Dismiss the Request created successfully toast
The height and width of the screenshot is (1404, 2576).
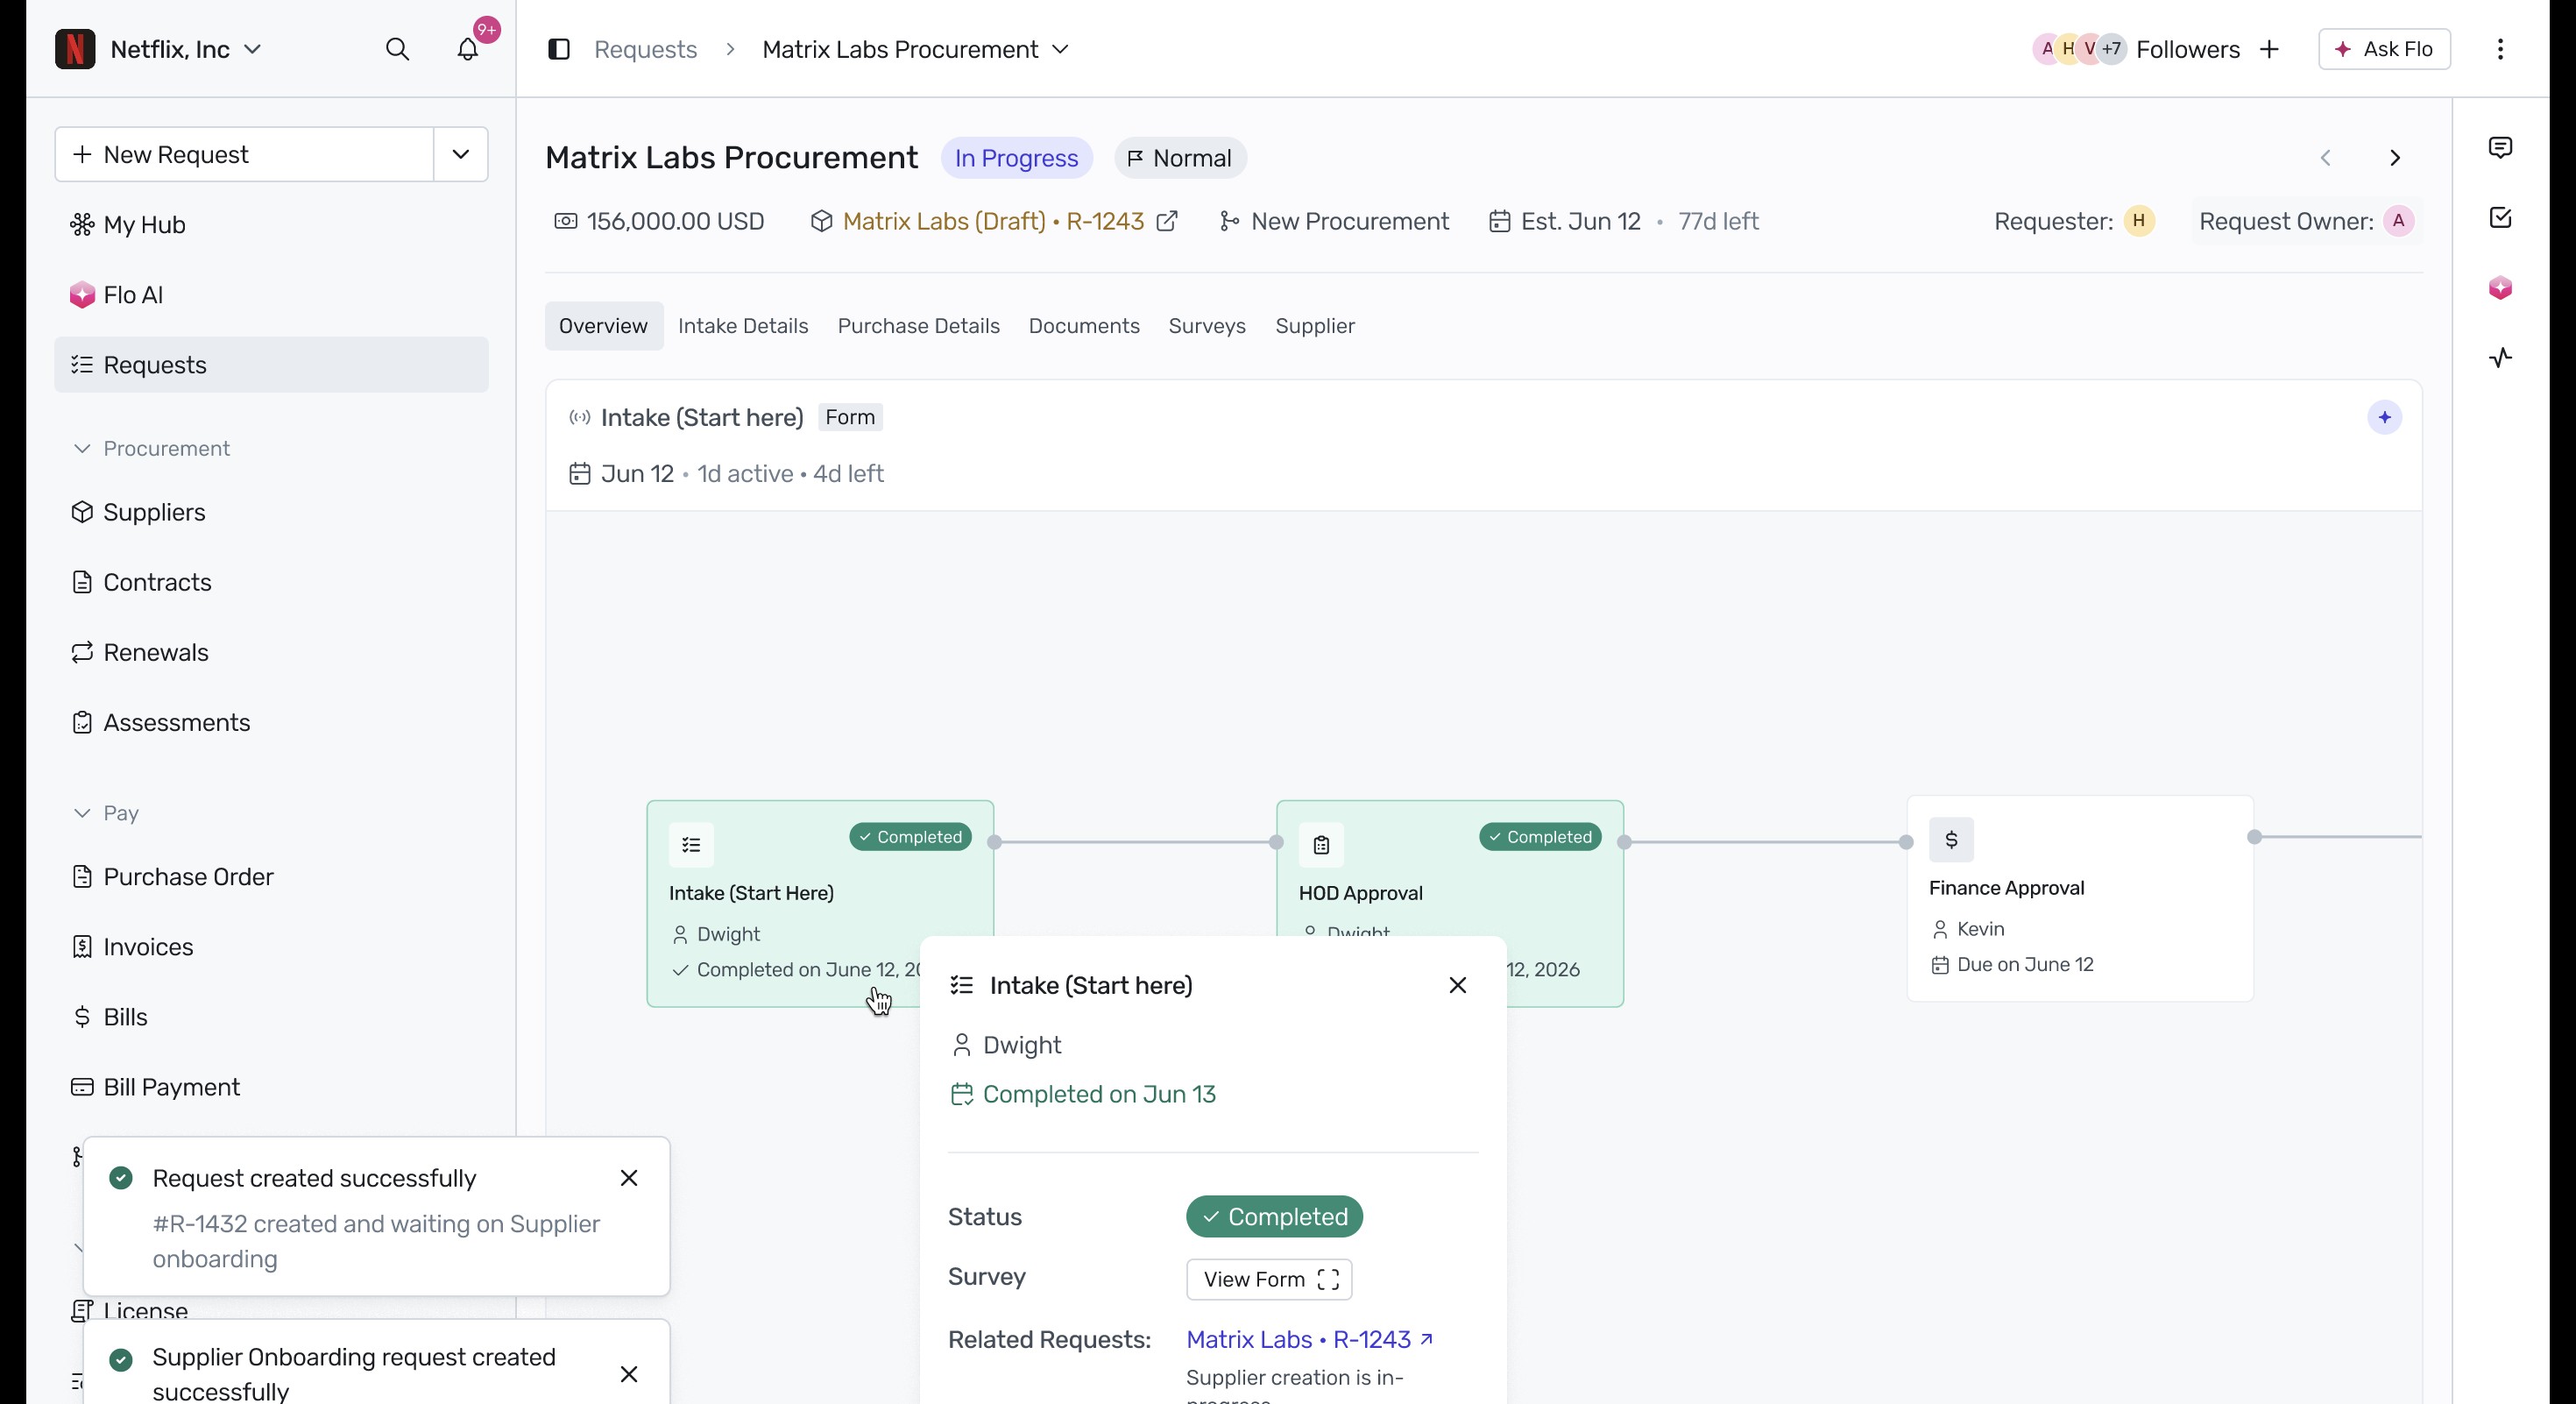629,1178
